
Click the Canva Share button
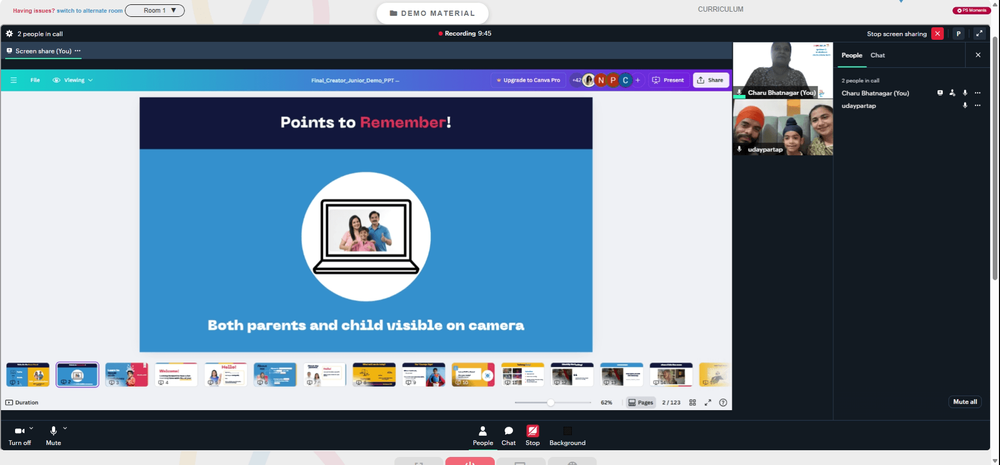tap(710, 80)
